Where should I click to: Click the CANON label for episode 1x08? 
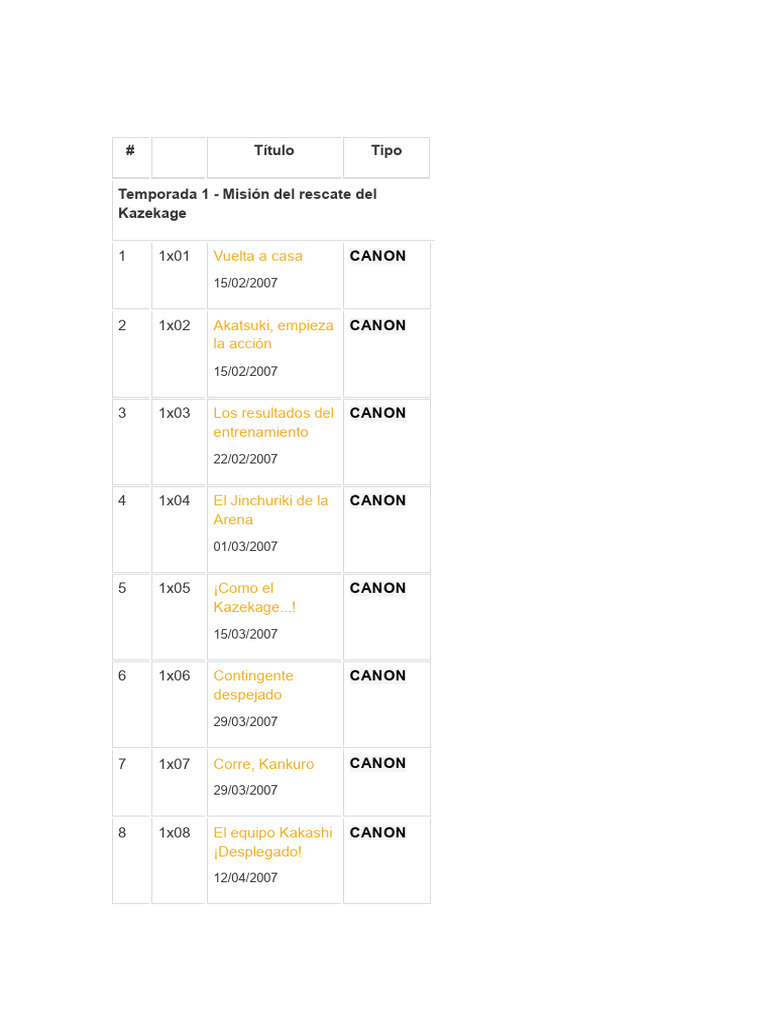click(378, 833)
